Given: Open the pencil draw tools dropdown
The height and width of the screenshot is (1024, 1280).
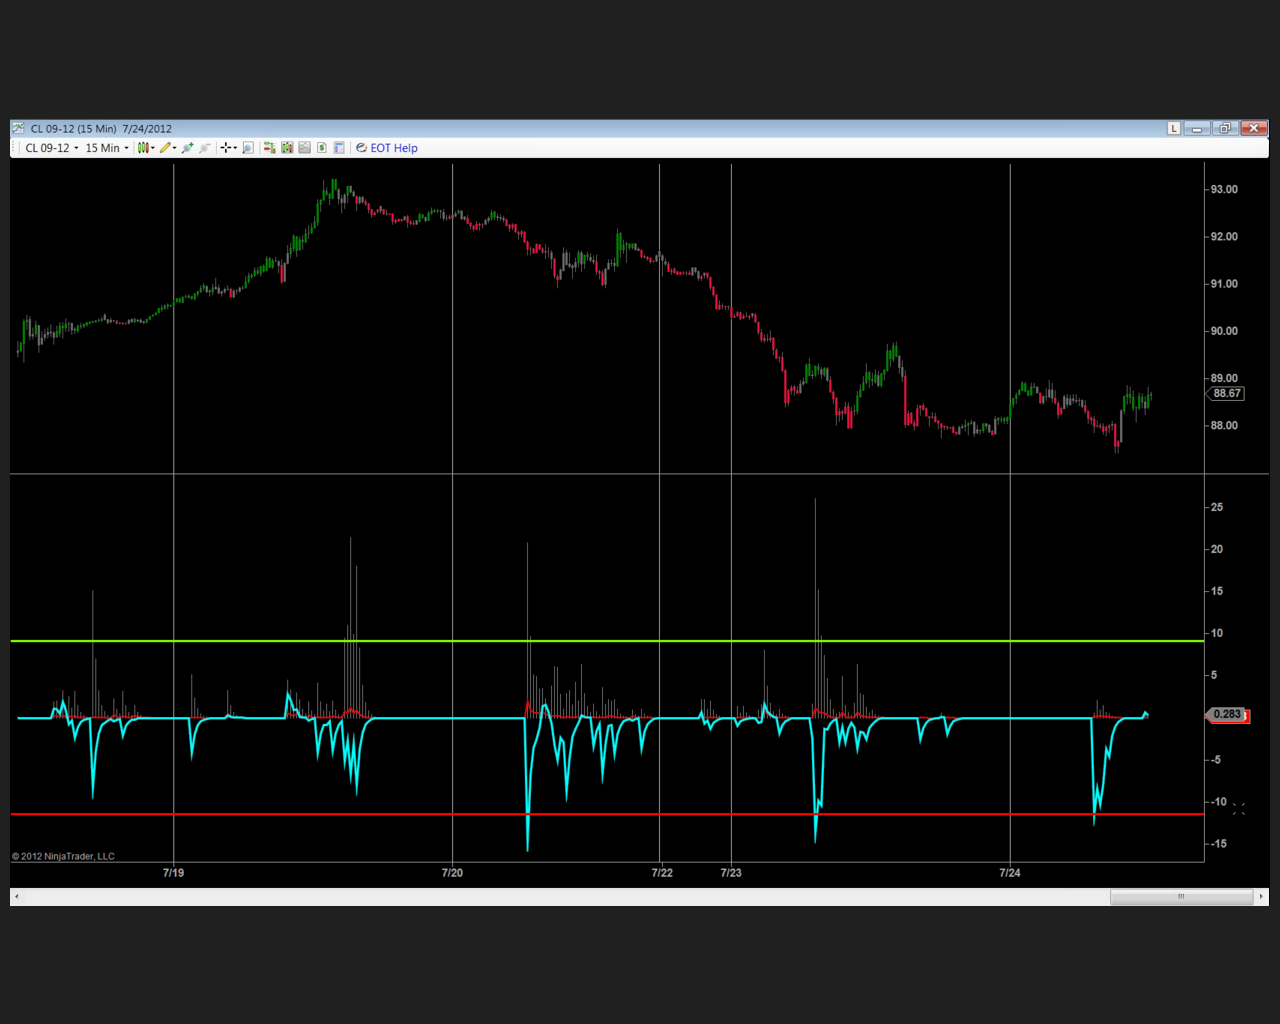Looking at the screenshot, I should (x=168, y=148).
